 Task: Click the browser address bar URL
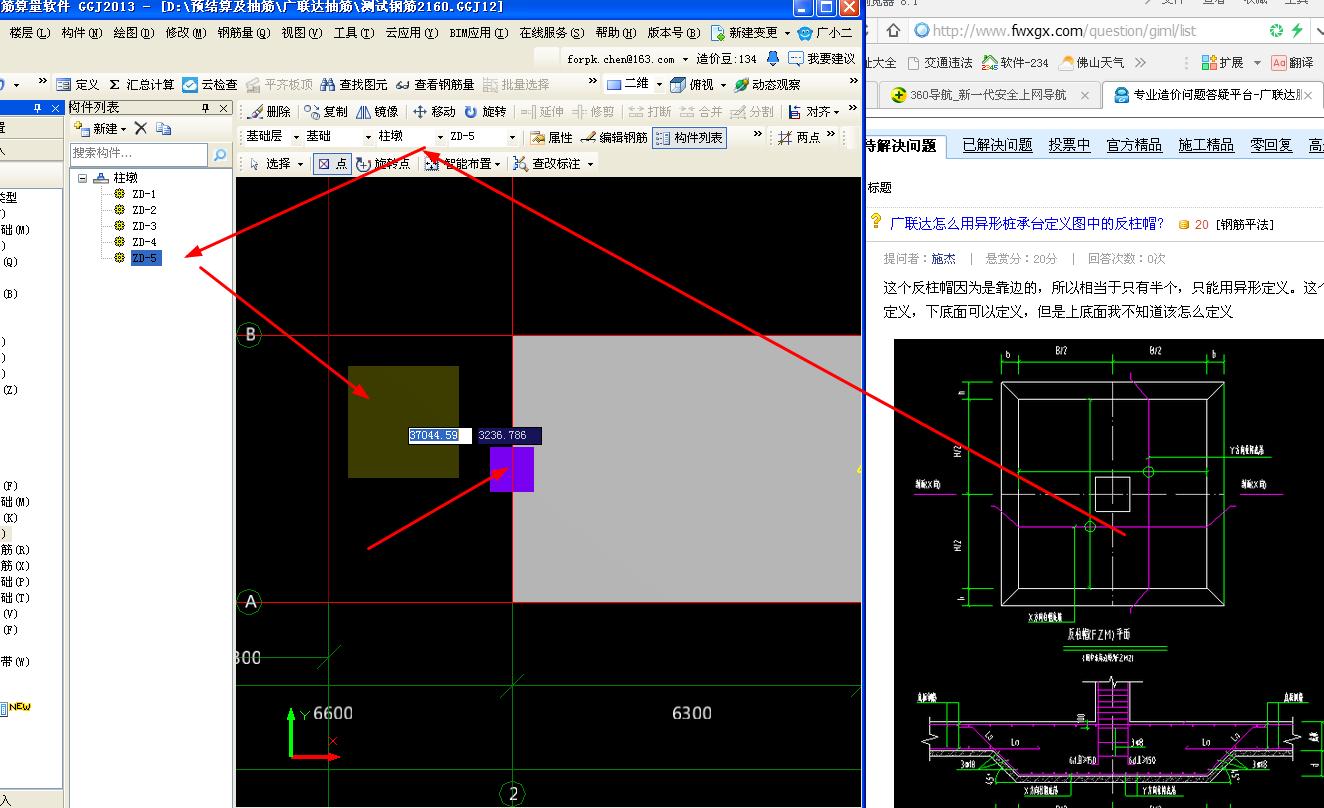click(x=1064, y=31)
